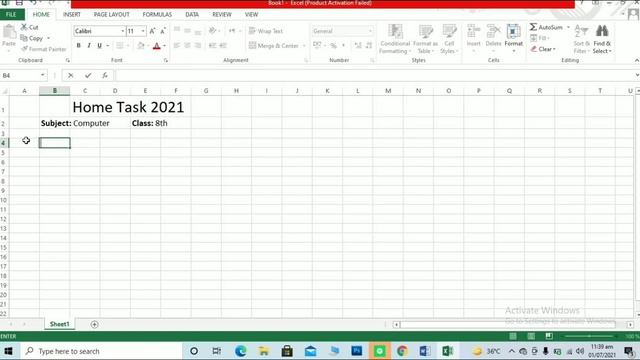Collapse the ribbon with the arrow

(x=636, y=60)
